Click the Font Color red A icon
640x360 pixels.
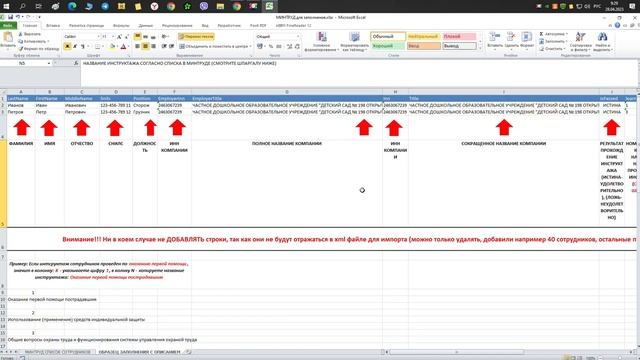123,47
